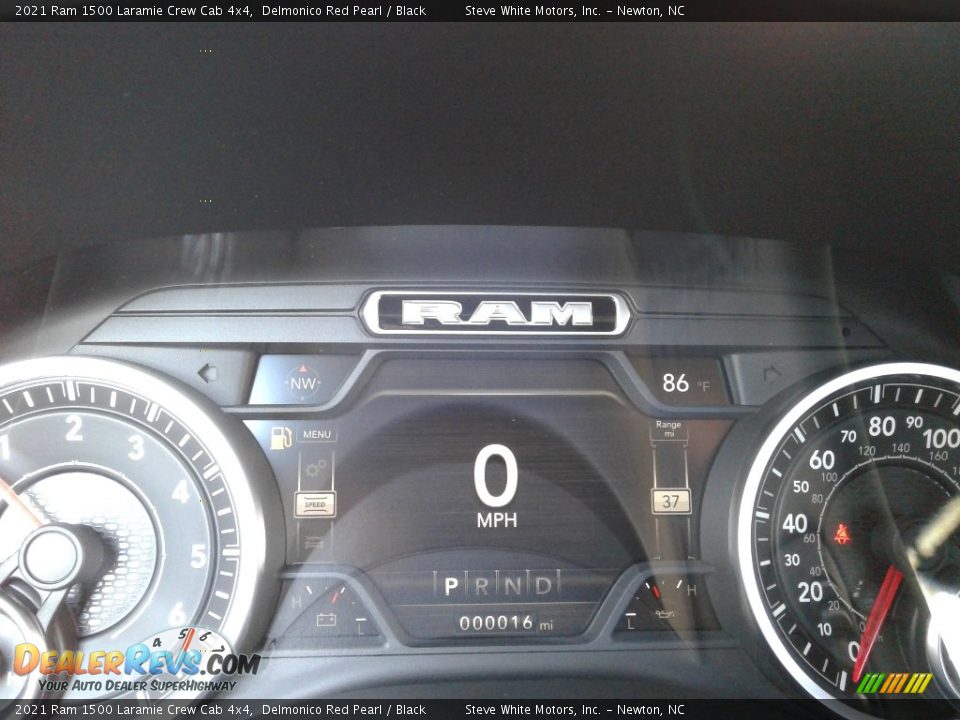Click the 000016 mi odometer reading

[506, 623]
